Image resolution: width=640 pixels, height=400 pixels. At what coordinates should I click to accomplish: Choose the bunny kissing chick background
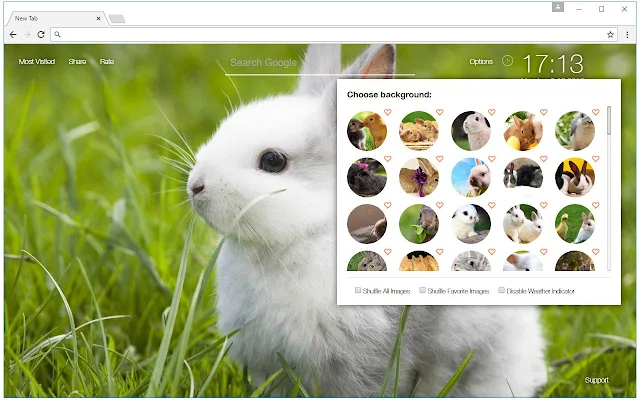(x=367, y=131)
